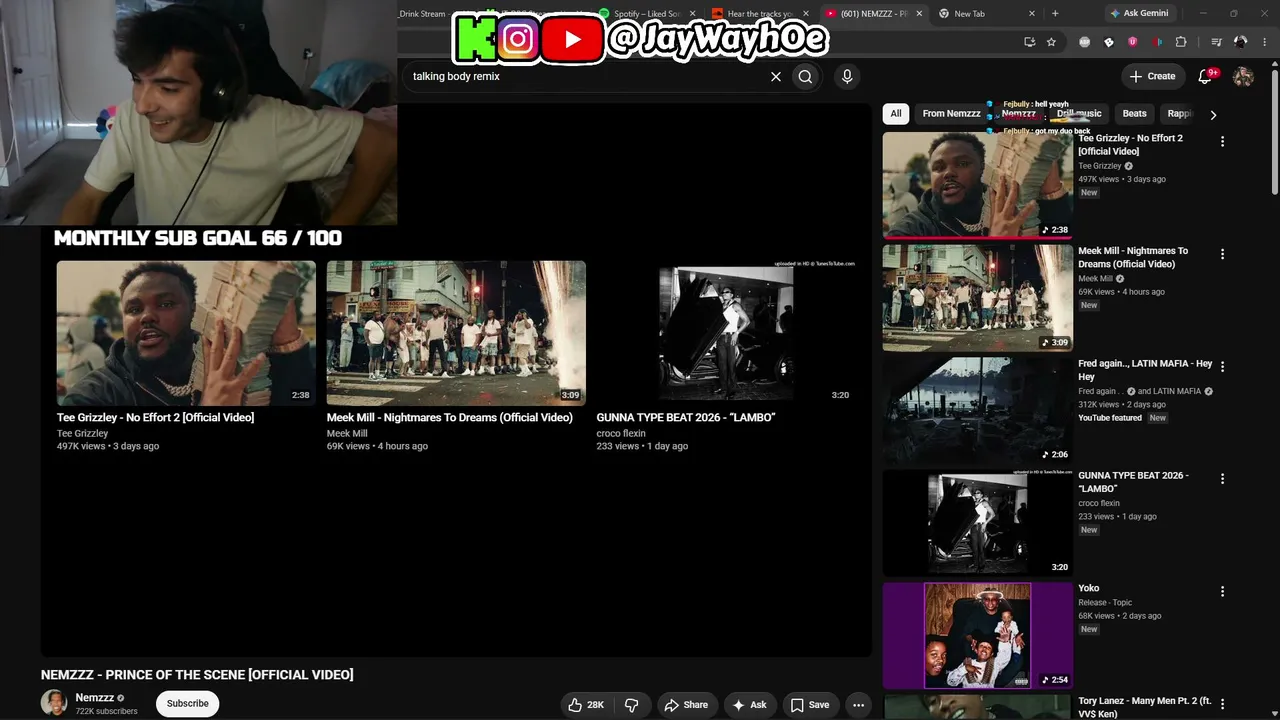Image resolution: width=1280 pixels, height=720 pixels.
Task: Subscribe to the Nemzzz channel
Action: 188,704
